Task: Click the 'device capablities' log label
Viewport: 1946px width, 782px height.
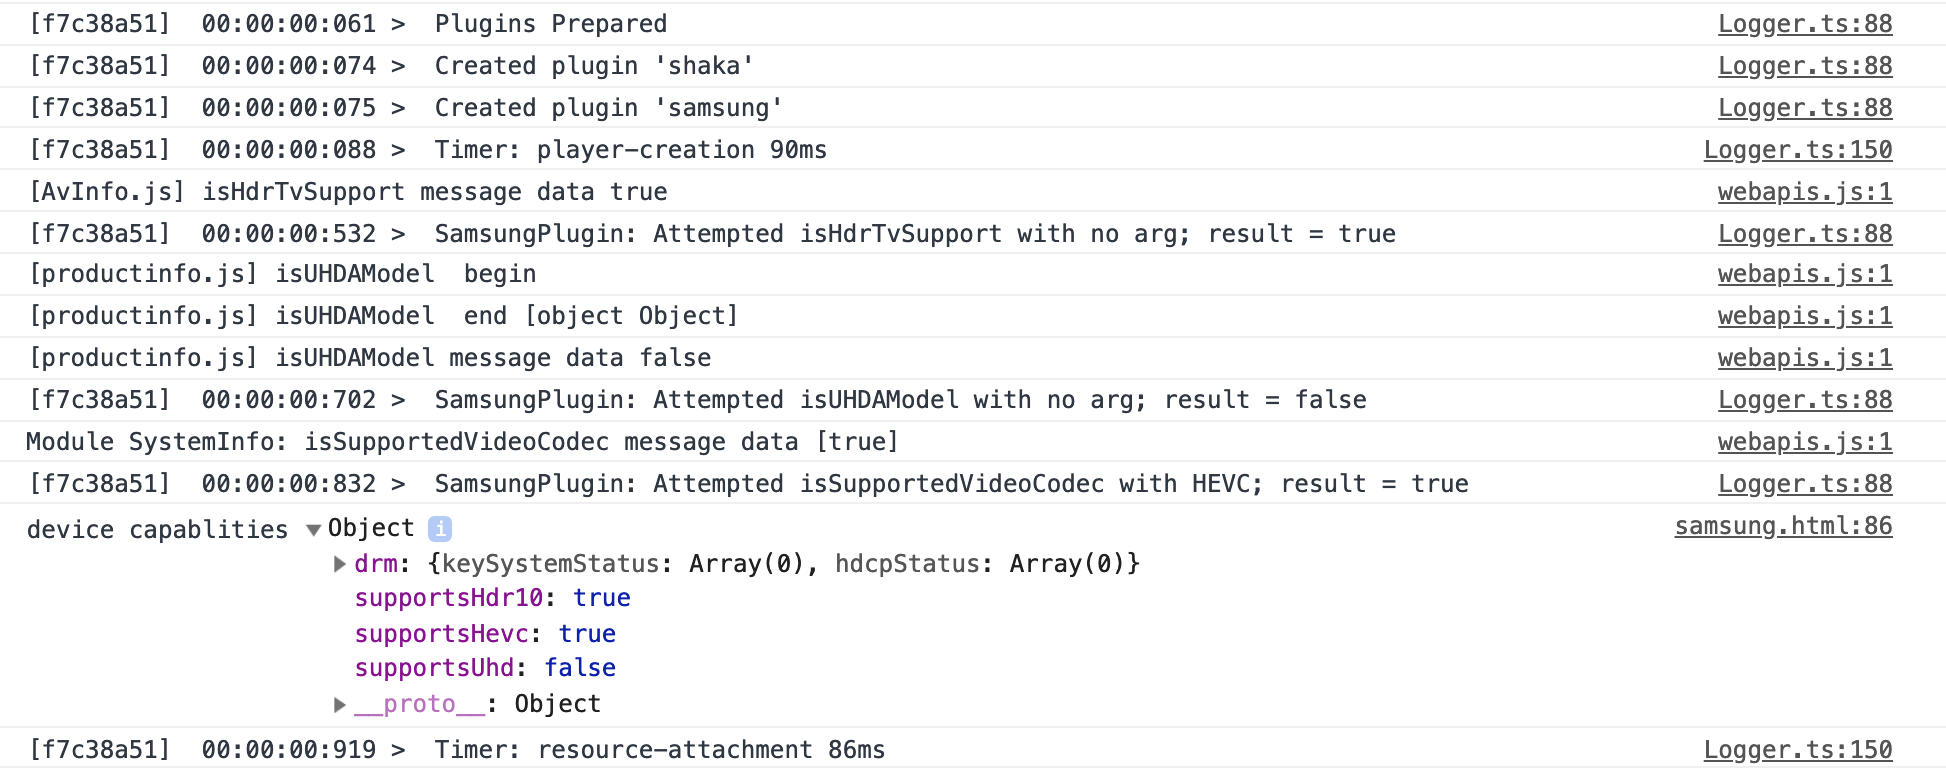Action: (x=157, y=530)
